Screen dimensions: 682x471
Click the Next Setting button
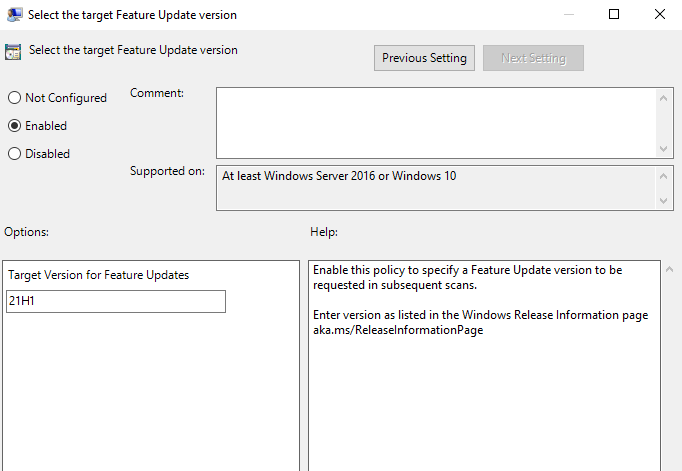tap(533, 58)
